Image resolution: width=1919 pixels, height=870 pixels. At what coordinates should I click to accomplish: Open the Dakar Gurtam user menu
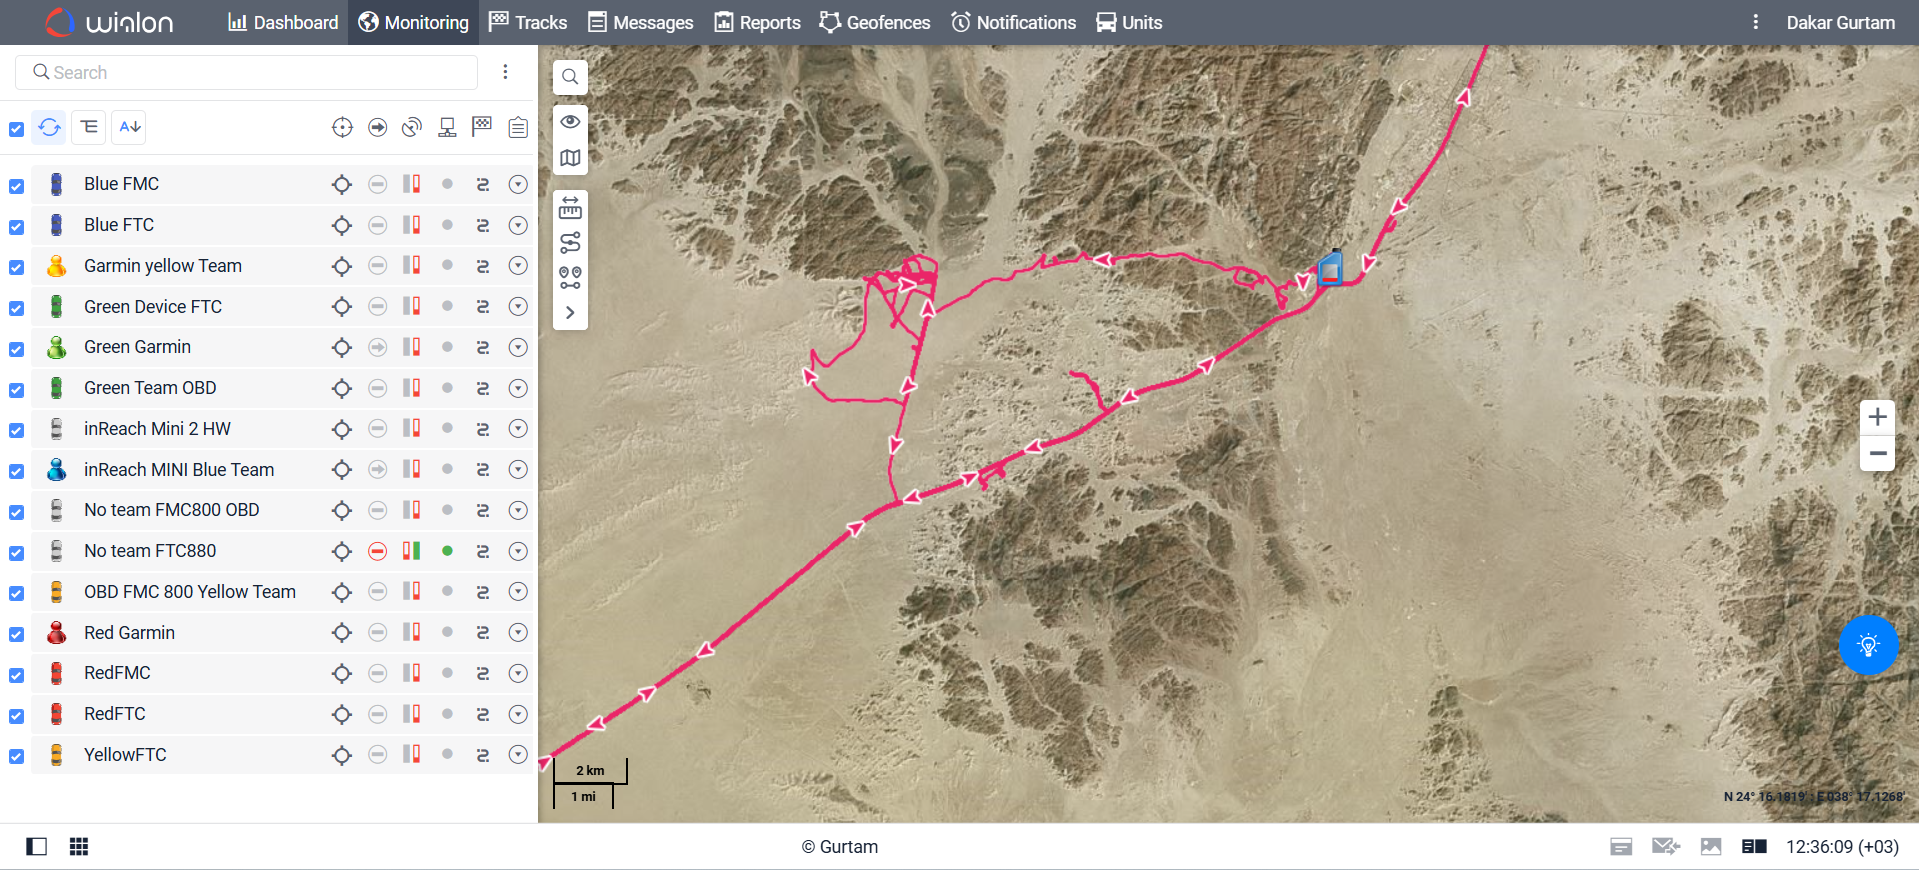pos(1840,22)
